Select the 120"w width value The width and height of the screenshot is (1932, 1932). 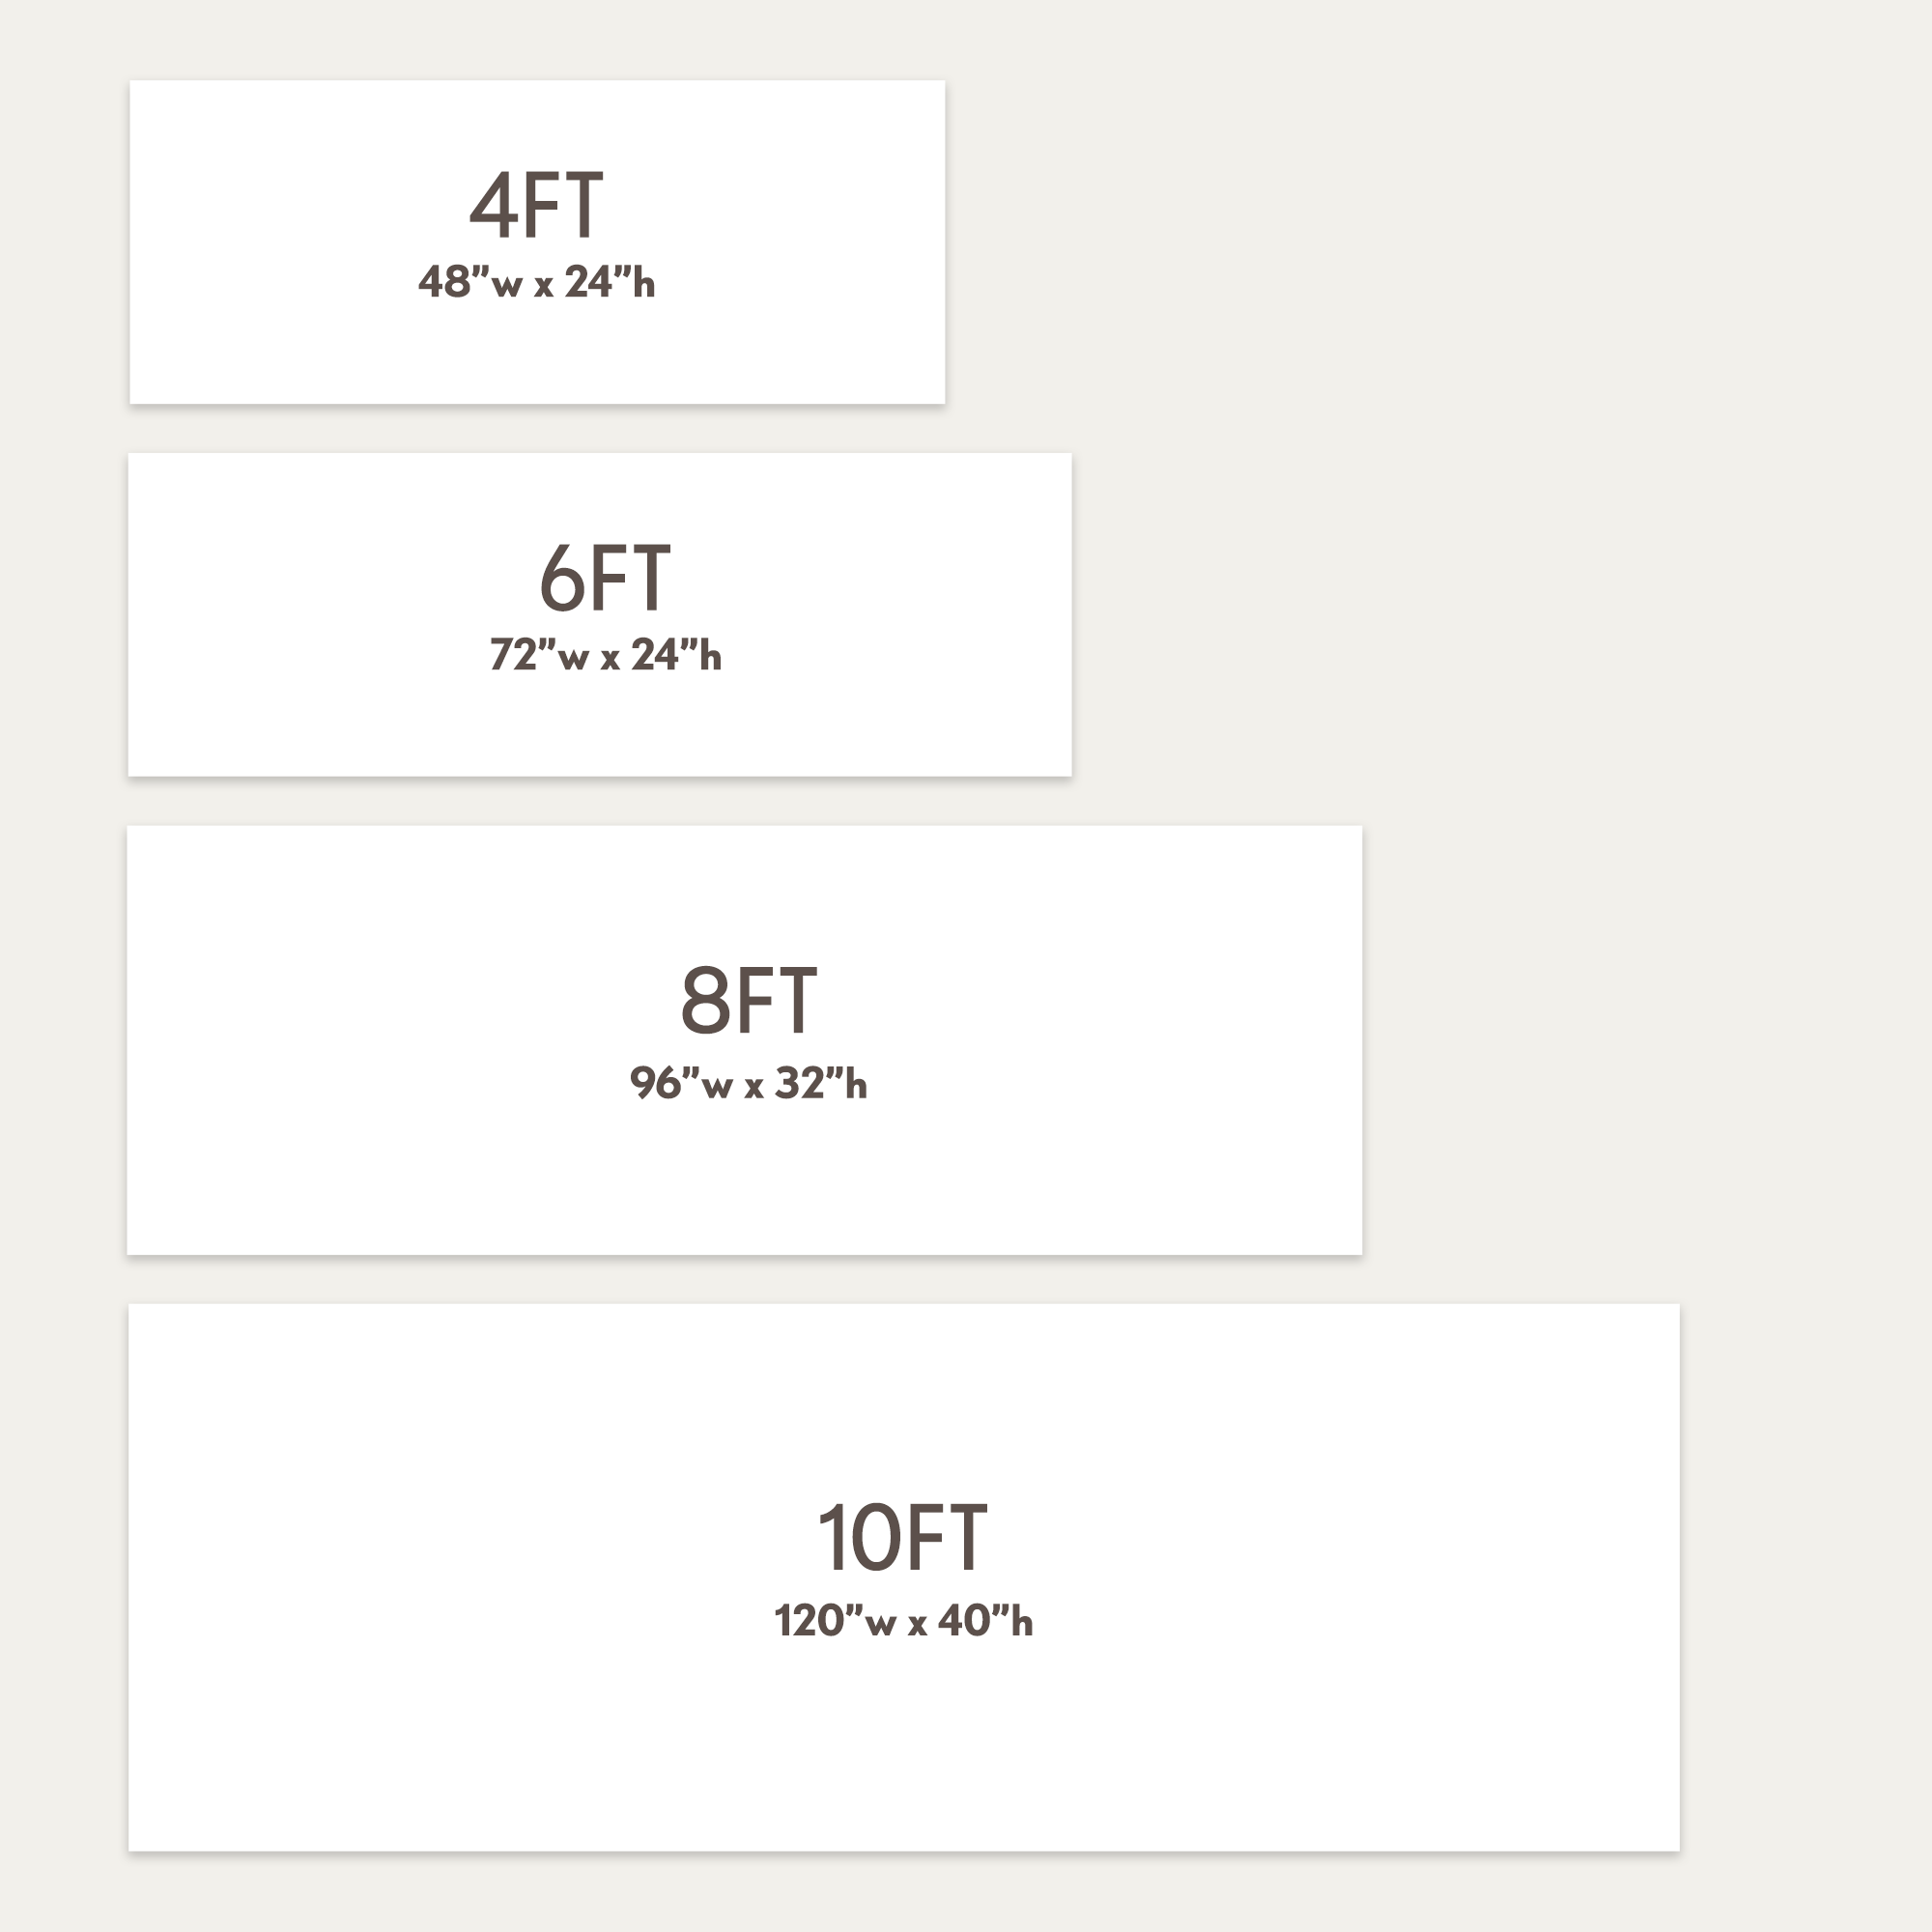point(835,1621)
